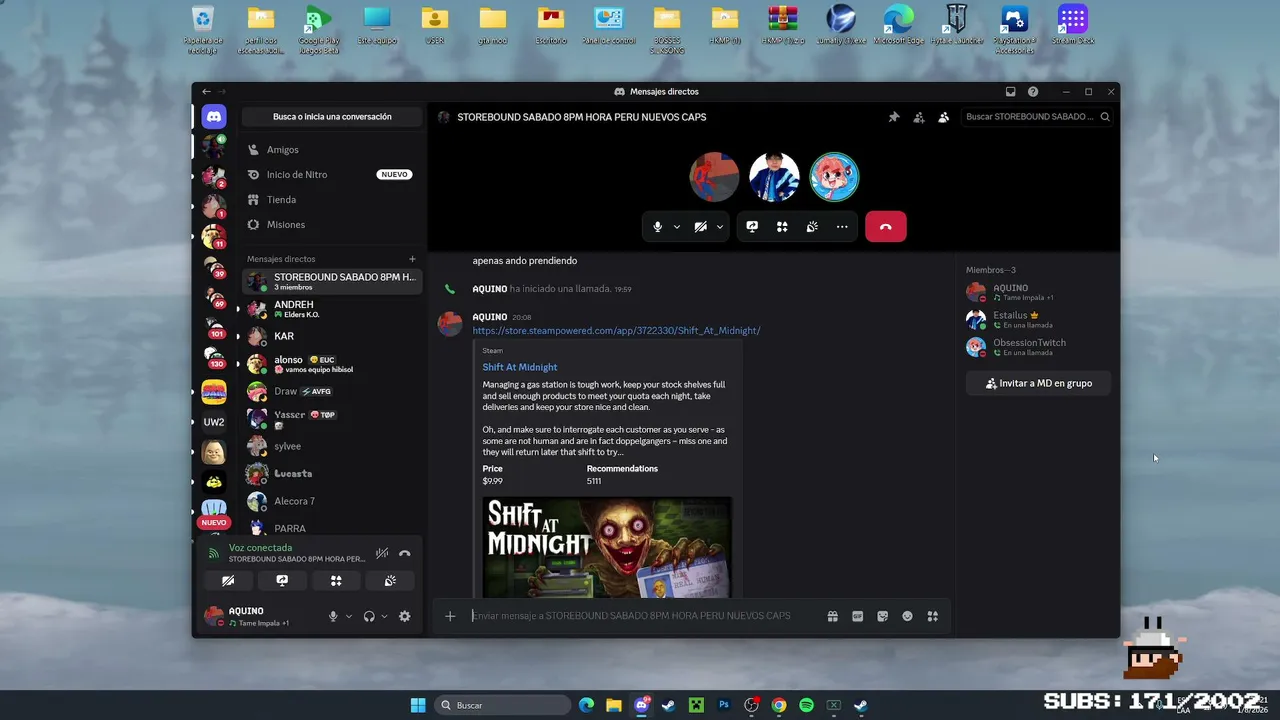This screenshot has width=1280, height=720.
Task: Toggle camera in the Voz conectada panel
Action: click(x=228, y=581)
